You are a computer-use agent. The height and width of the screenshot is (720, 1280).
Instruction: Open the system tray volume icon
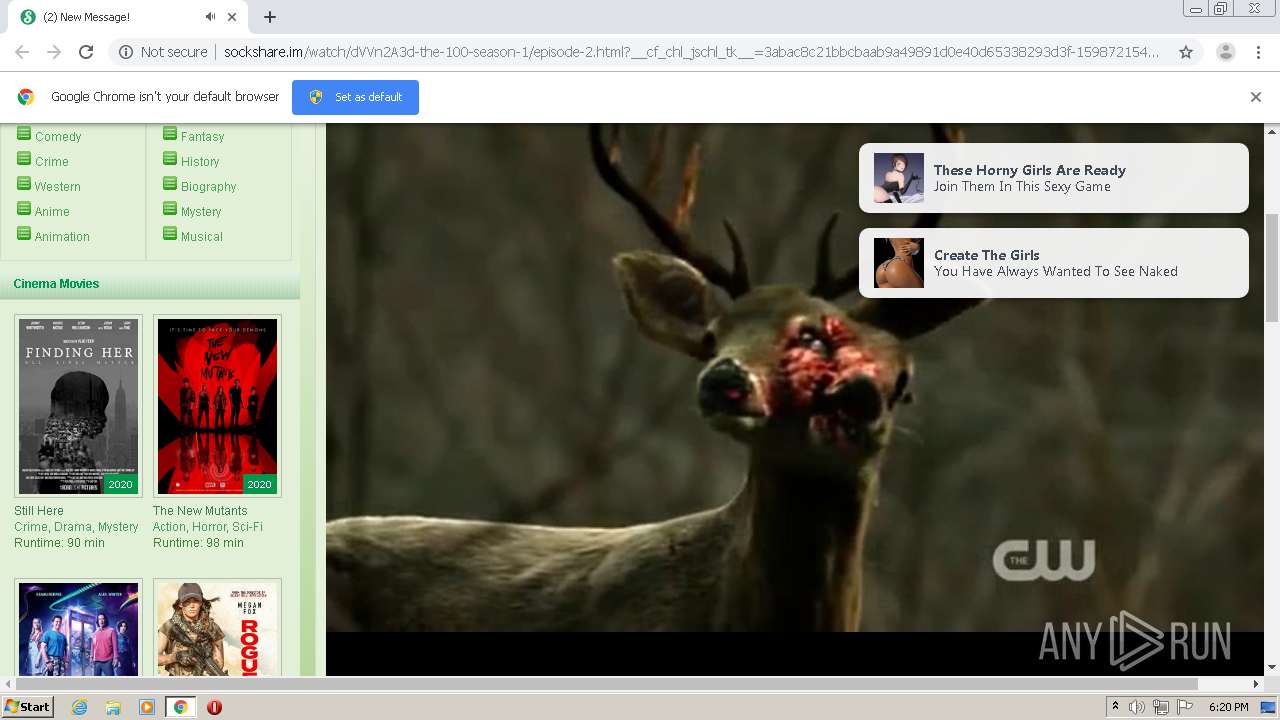[x=1137, y=707]
